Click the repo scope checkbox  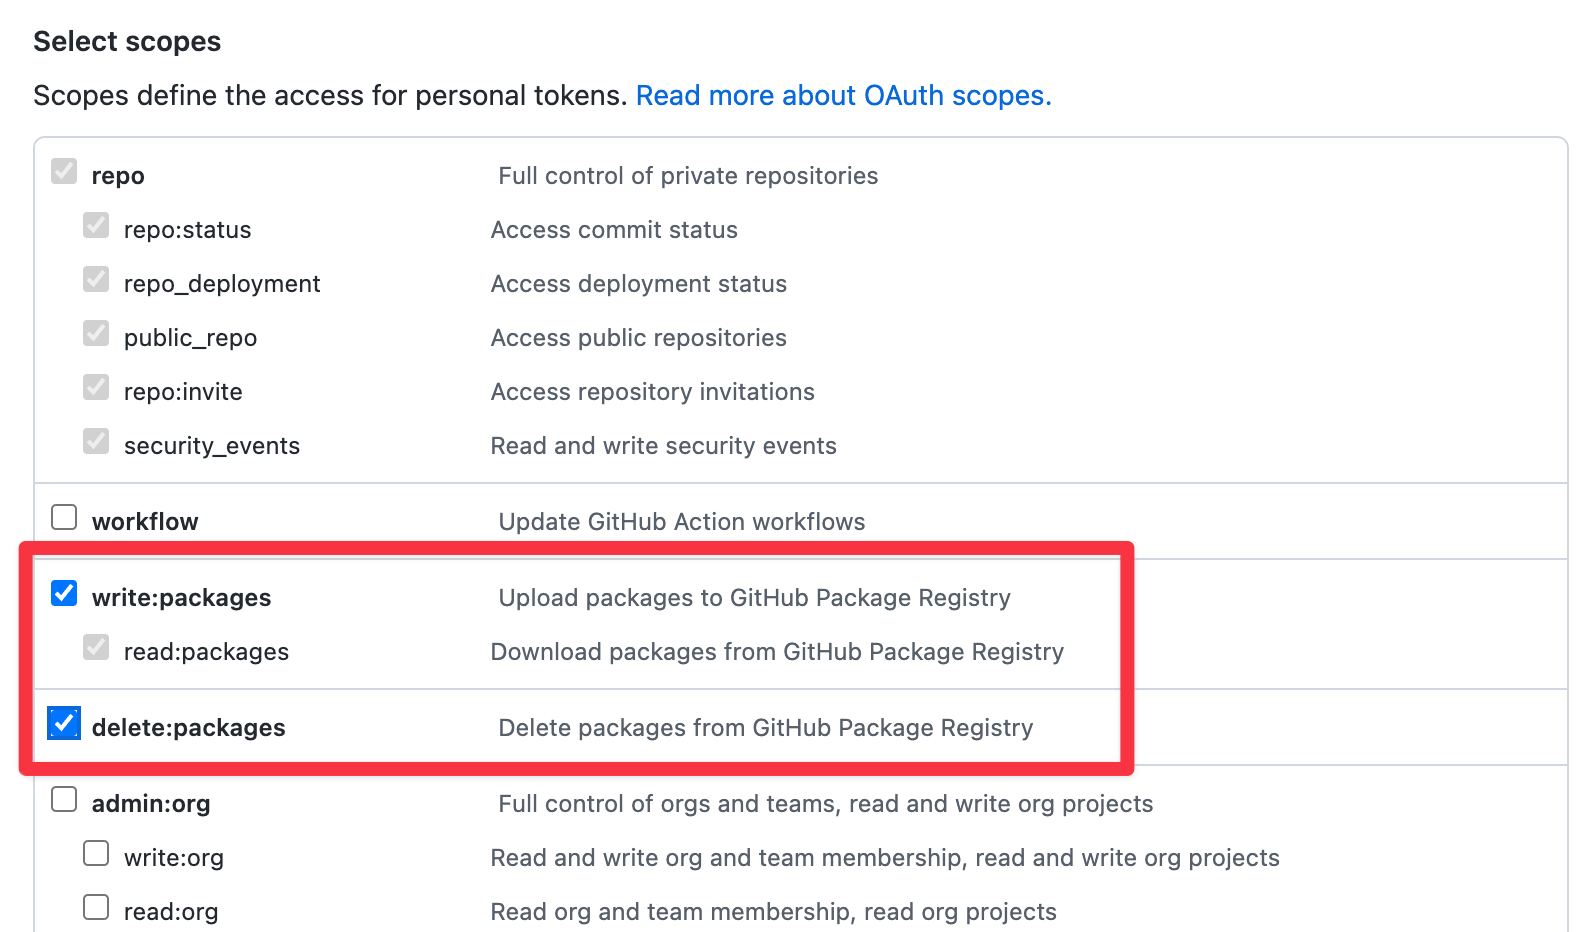(64, 171)
